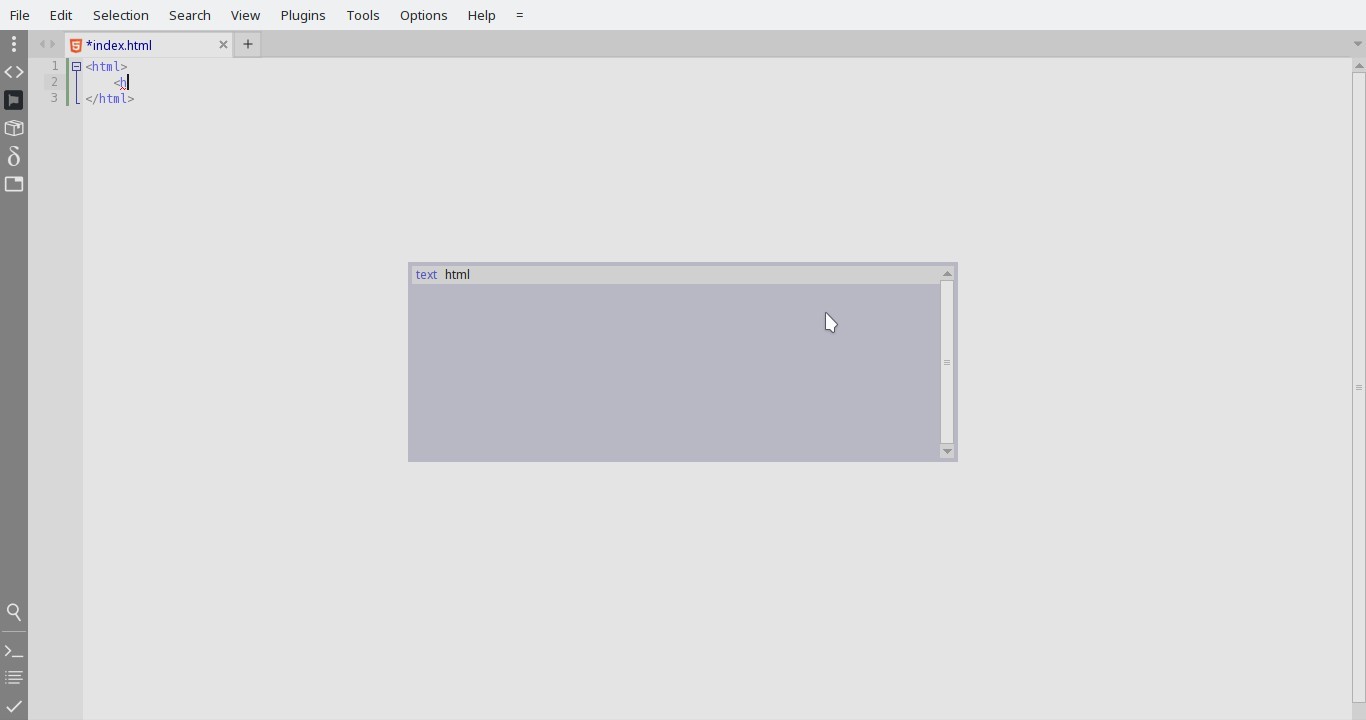Switch to the index.html tab
Screen dimensions: 1366x720
pos(140,45)
